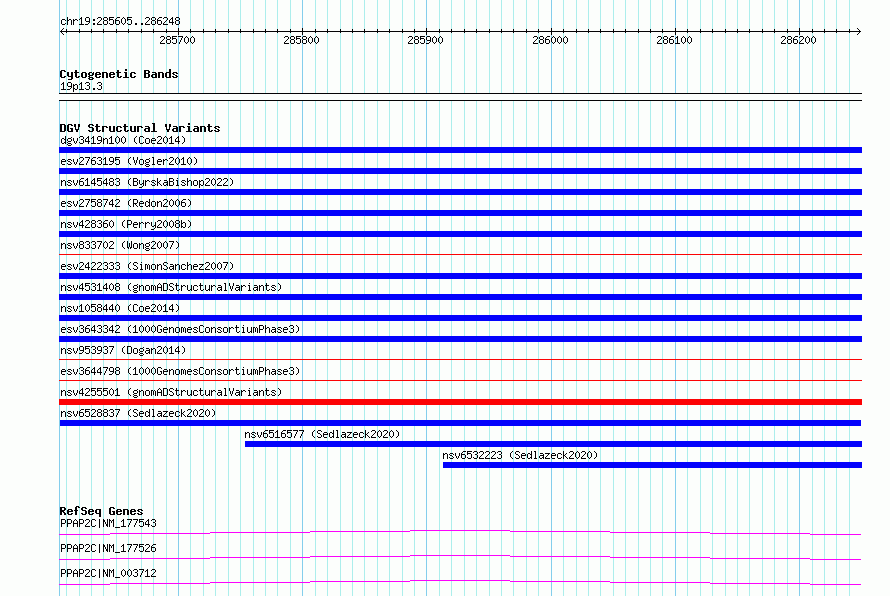Select nsv6528837 (Sedlazeck2020) variant label

[138, 413]
